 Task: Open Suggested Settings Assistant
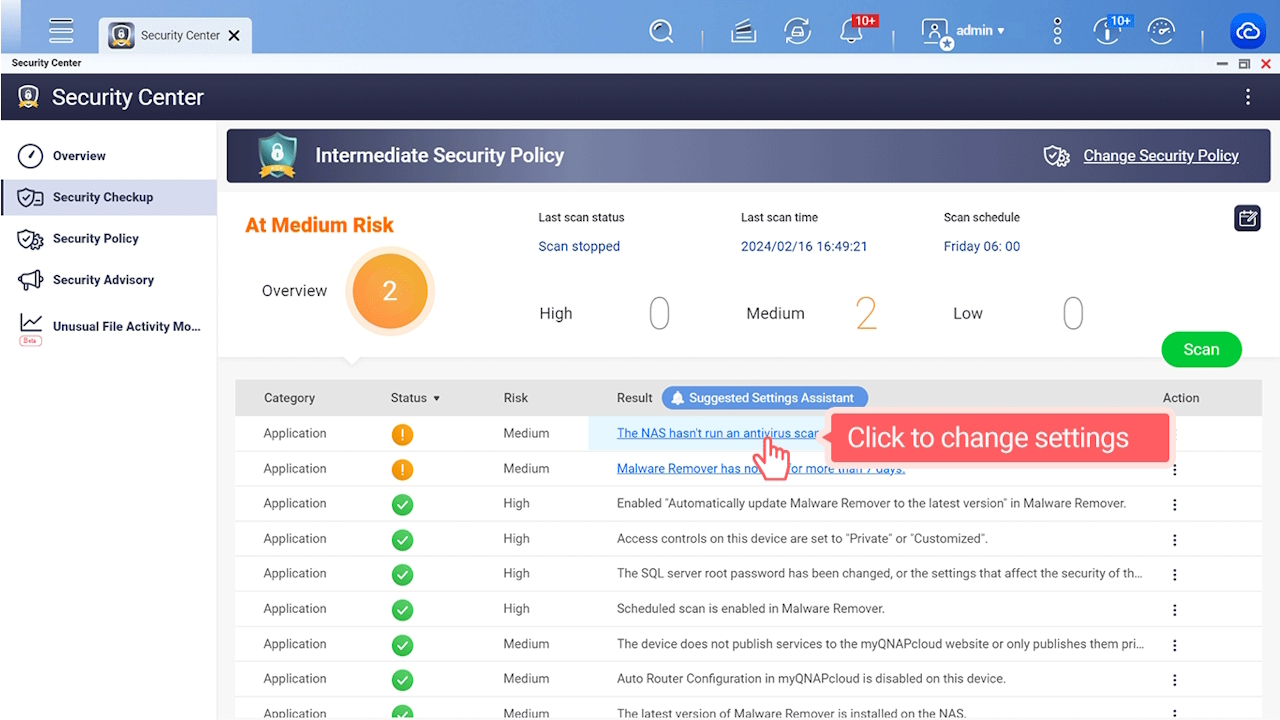(x=764, y=398)
